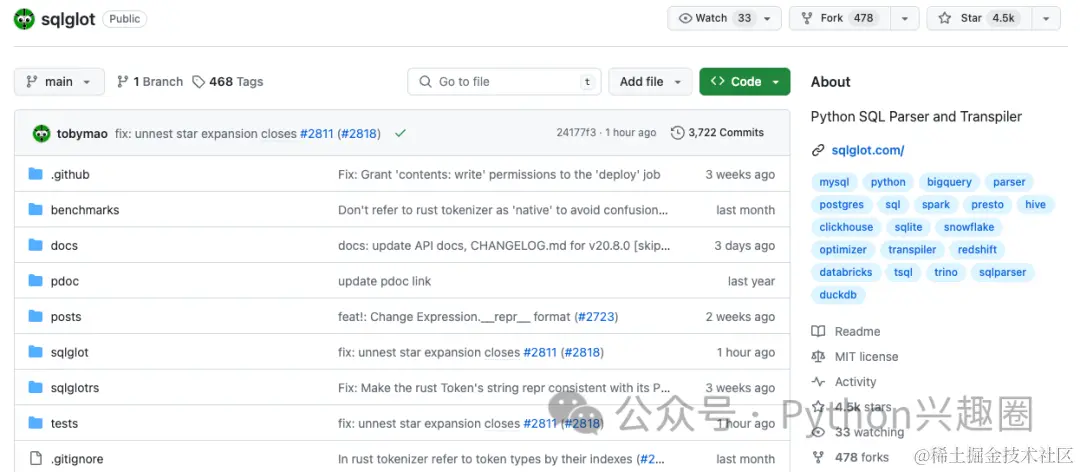Star the repository with the Star button
1080x472 pixels.
(979, 19)
